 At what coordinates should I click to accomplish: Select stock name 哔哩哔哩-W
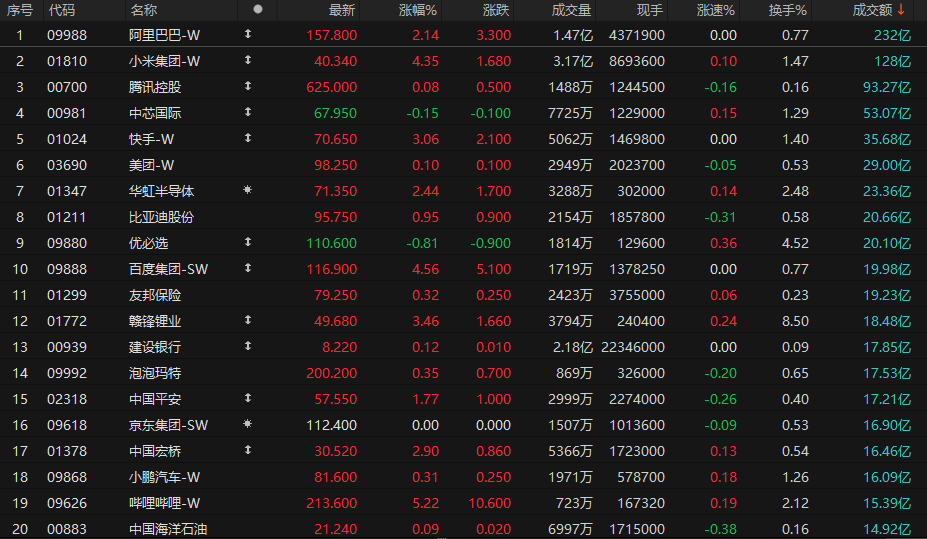[164, 504]
